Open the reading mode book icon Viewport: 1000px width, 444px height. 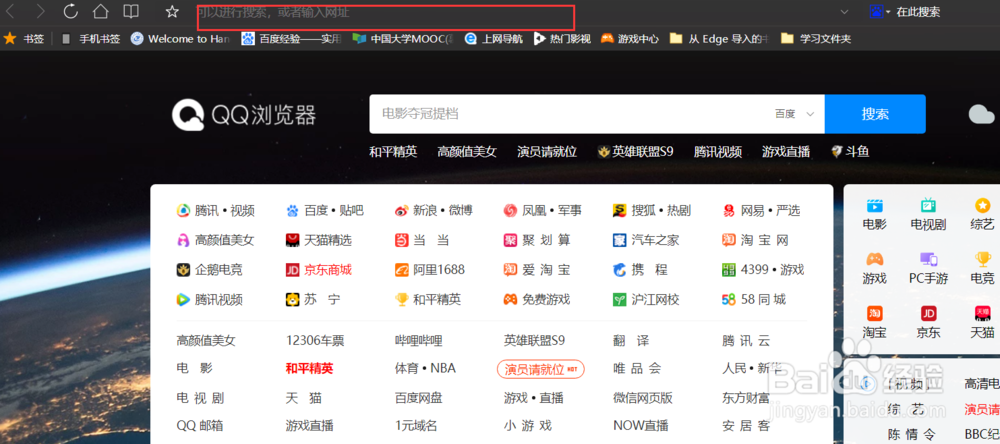pos(131,11)
